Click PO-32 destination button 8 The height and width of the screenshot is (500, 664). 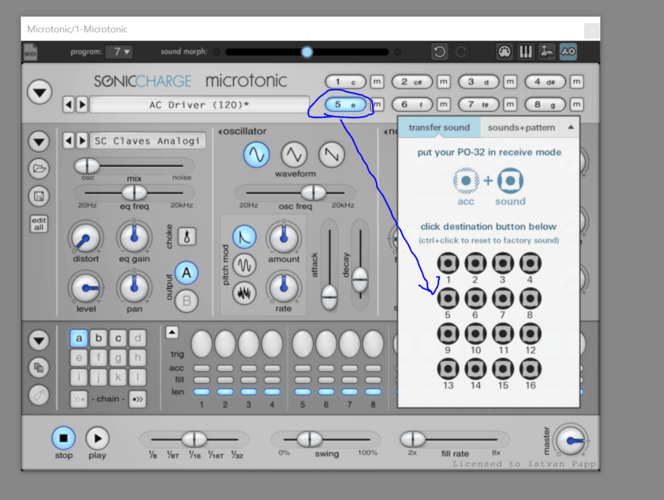click(x=530, y=298)
